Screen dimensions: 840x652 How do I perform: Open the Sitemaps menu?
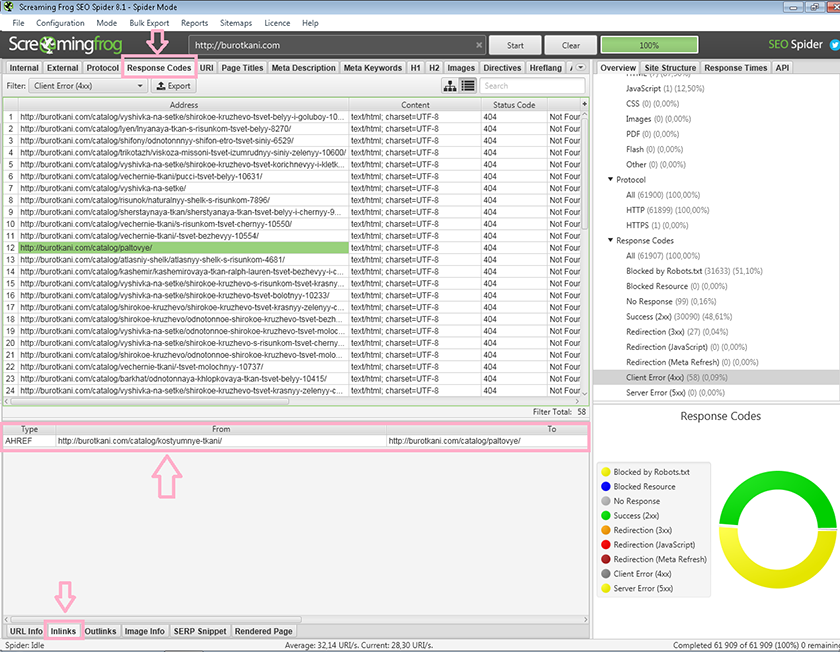236,23
